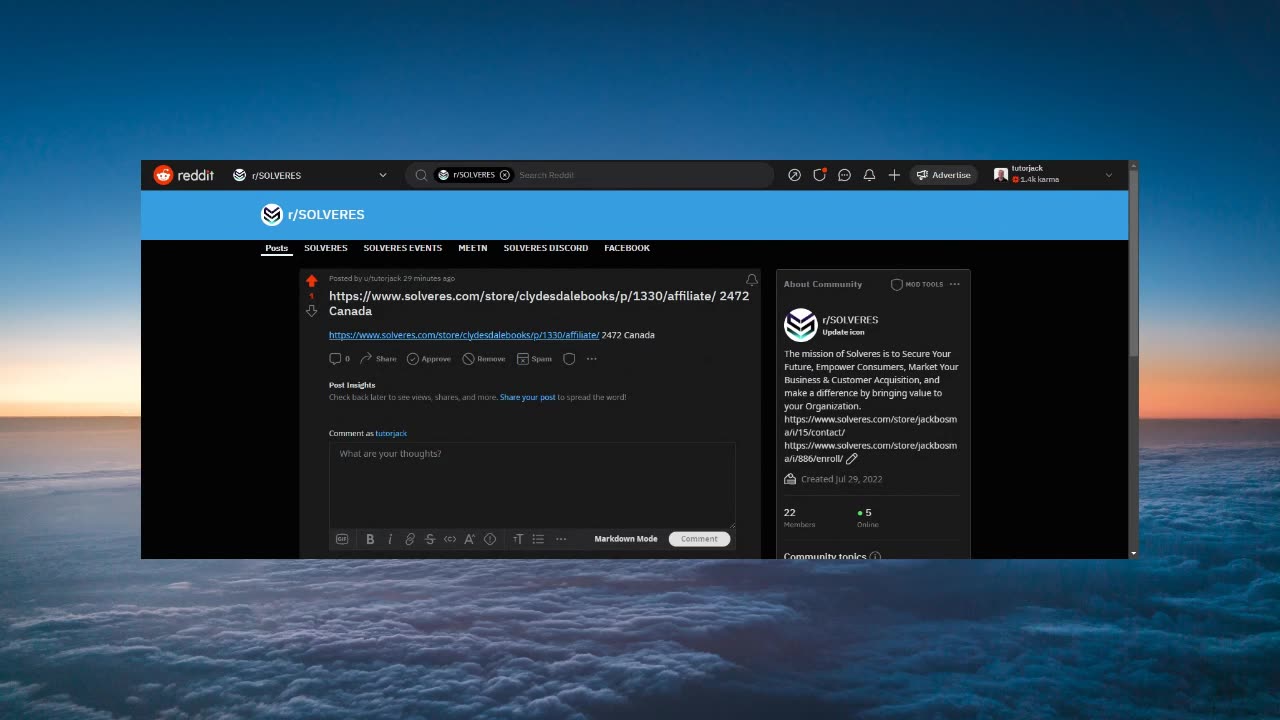Open the tutorjack profile link above comment box
1280x720 pixels.
pos(391,434)
